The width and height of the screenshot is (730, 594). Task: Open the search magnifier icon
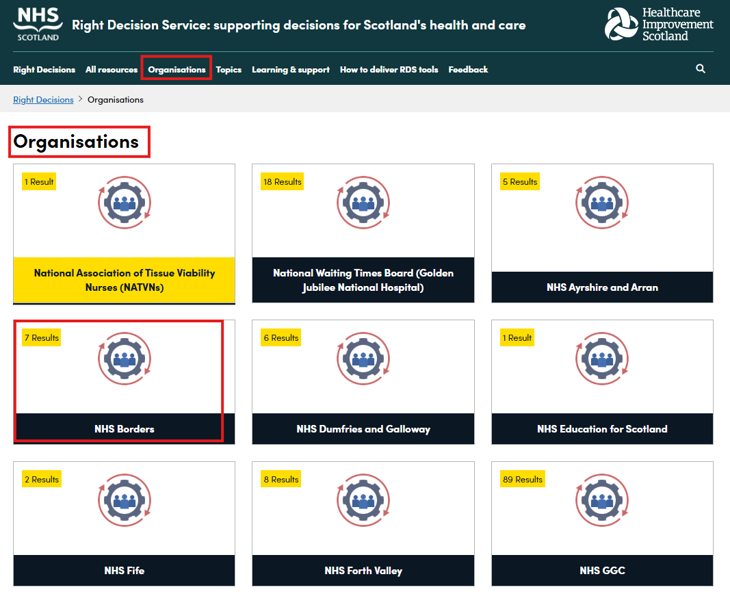(x=700, y=69)
